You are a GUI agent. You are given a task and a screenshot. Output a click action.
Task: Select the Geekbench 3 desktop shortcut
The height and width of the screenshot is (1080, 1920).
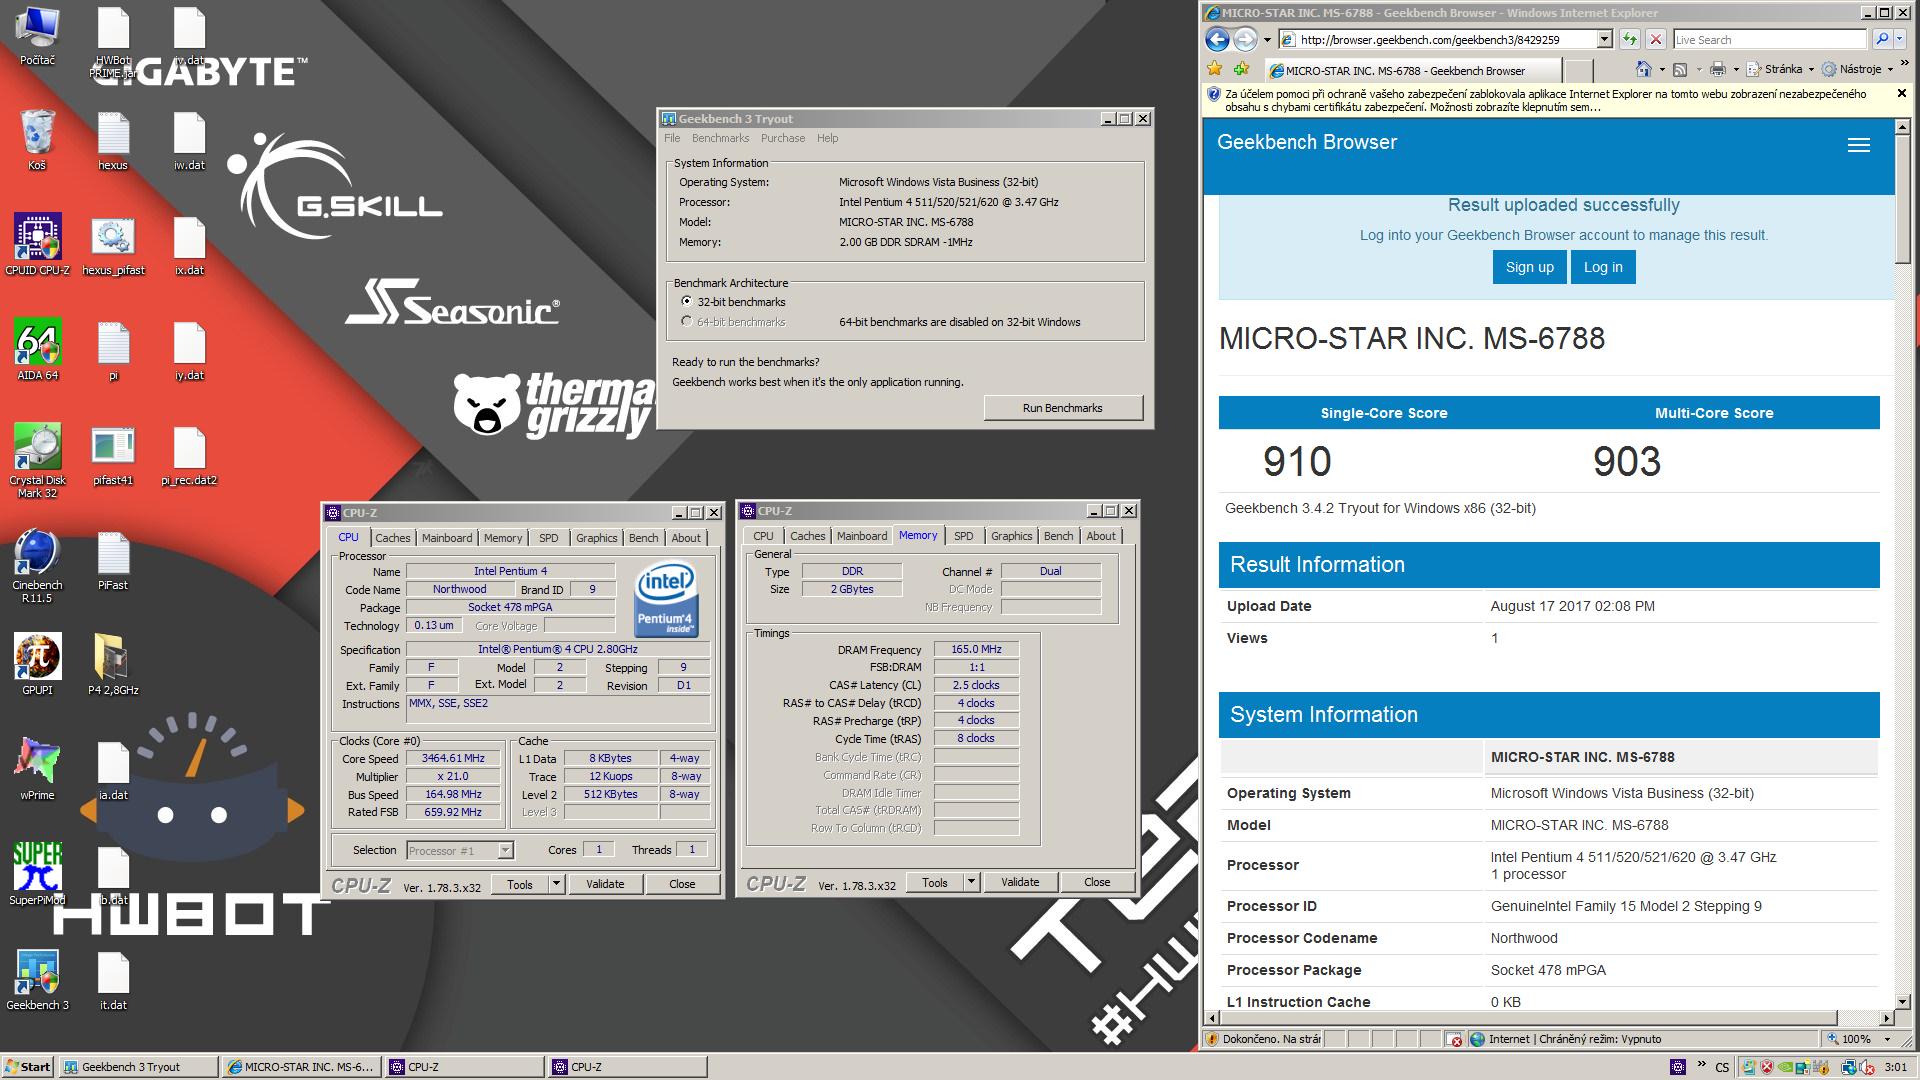tap(37, 979)
